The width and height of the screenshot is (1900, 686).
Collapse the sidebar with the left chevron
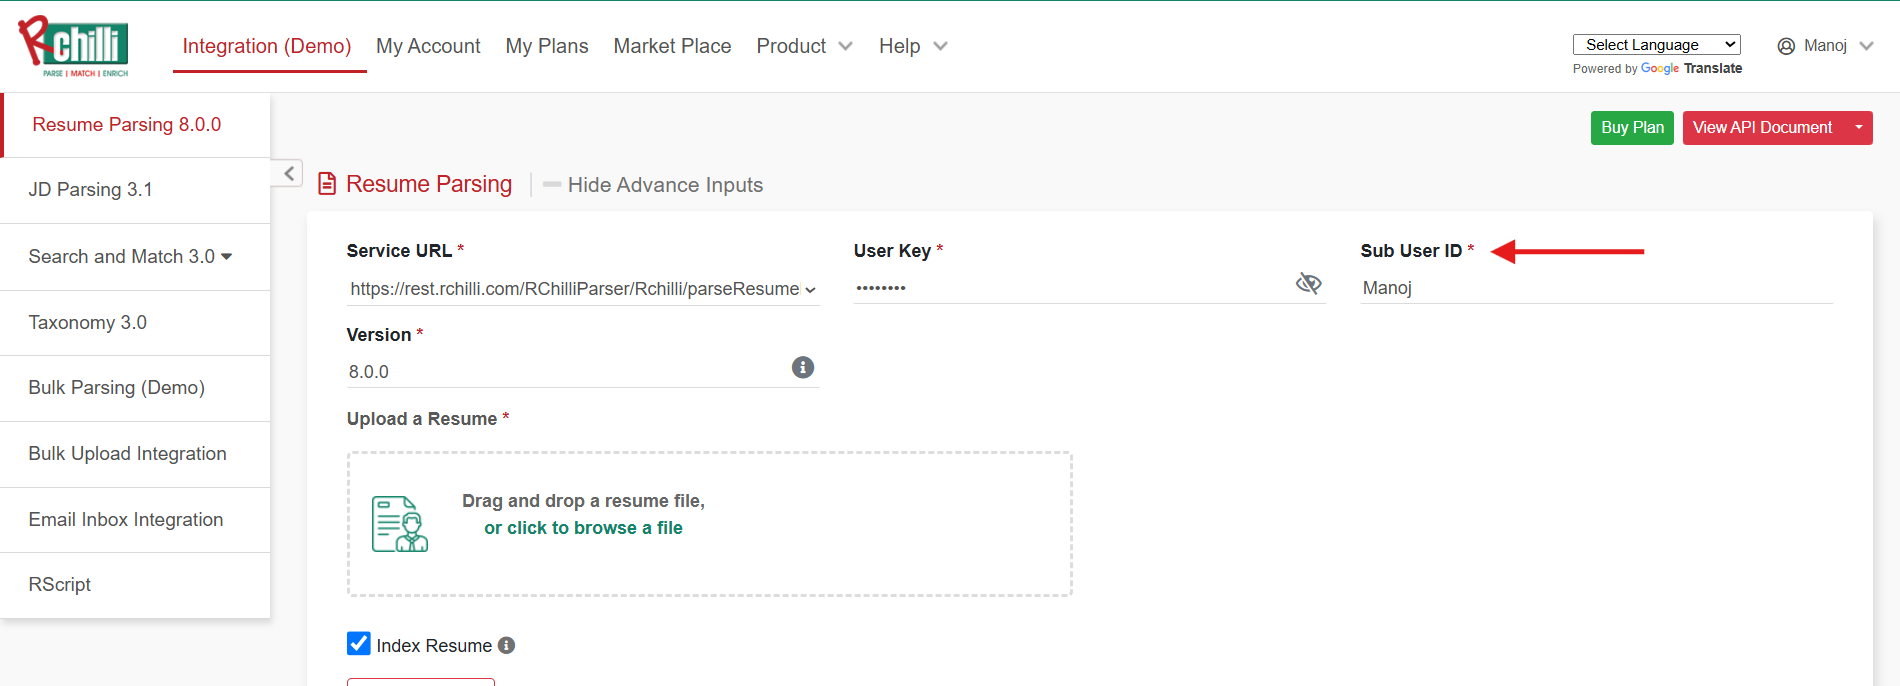click(288, 173)
